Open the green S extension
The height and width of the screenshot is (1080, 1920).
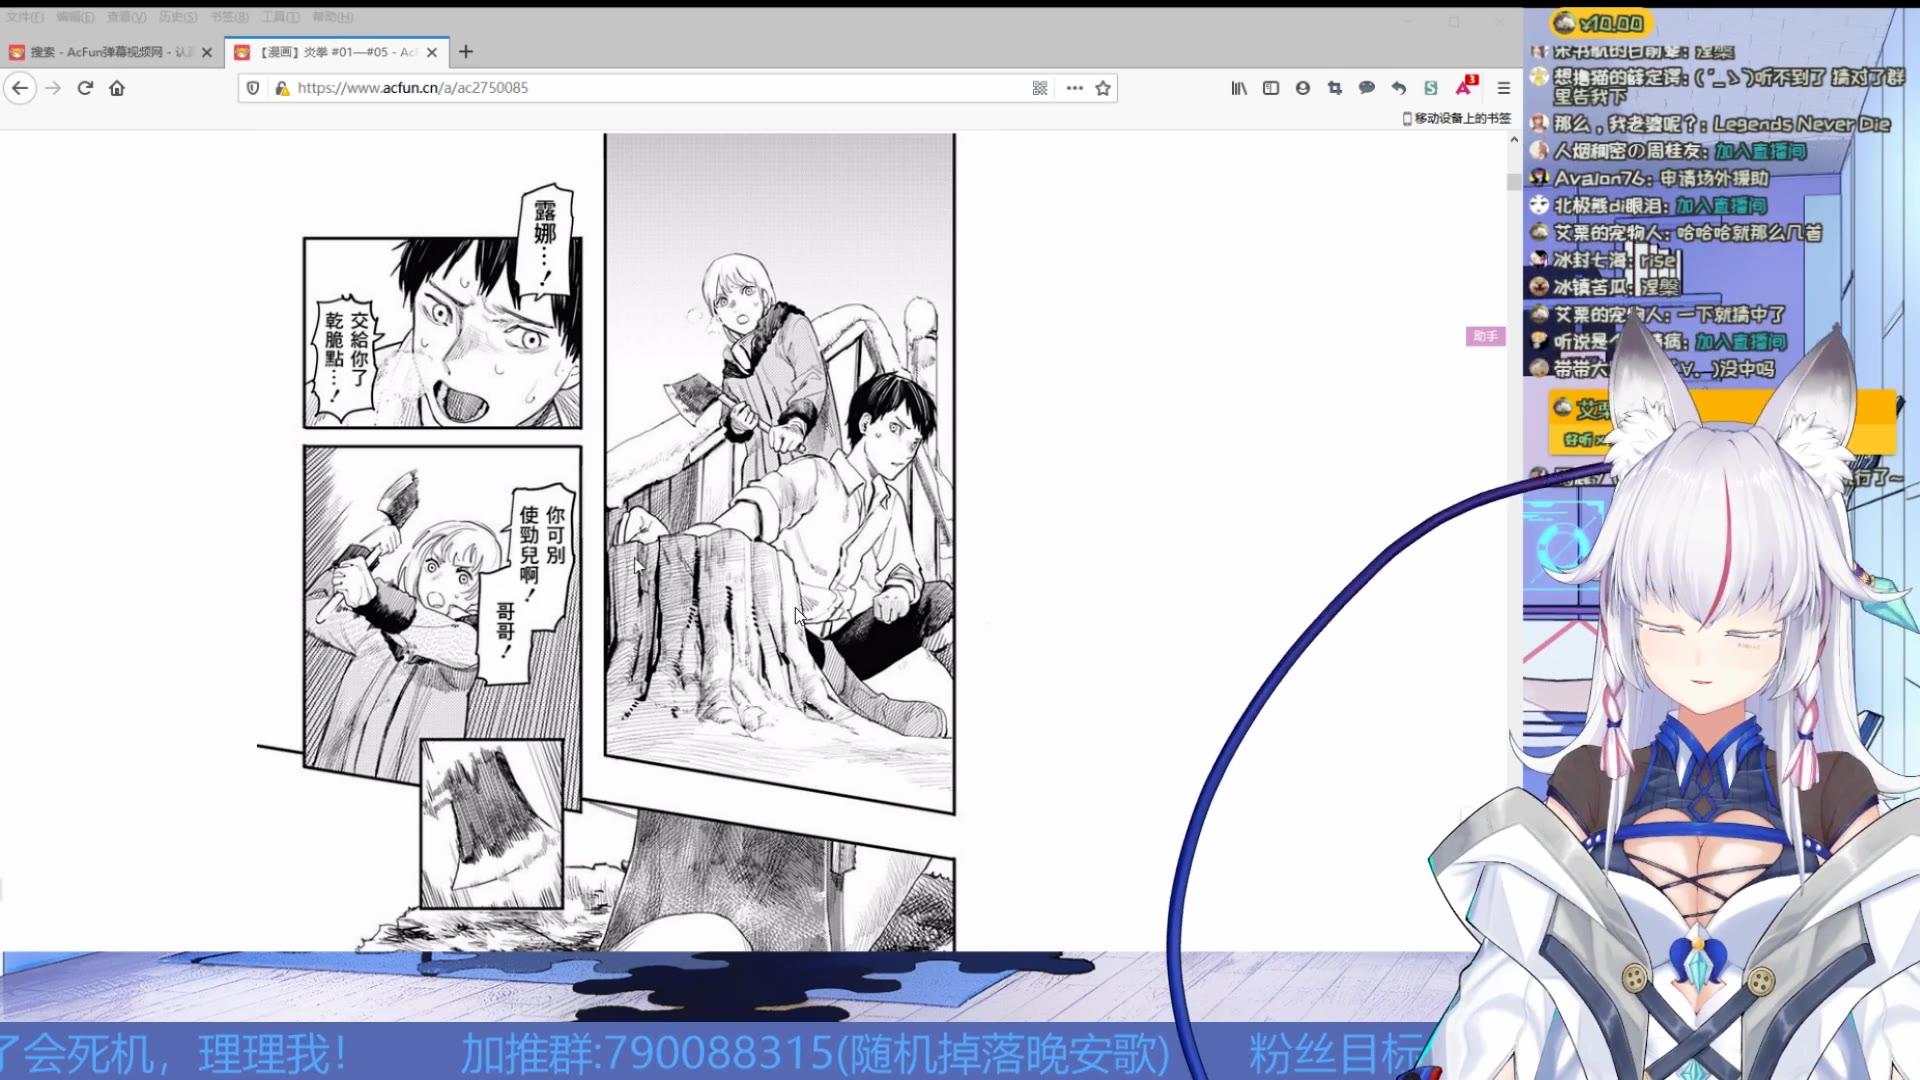coord(1431,88)
